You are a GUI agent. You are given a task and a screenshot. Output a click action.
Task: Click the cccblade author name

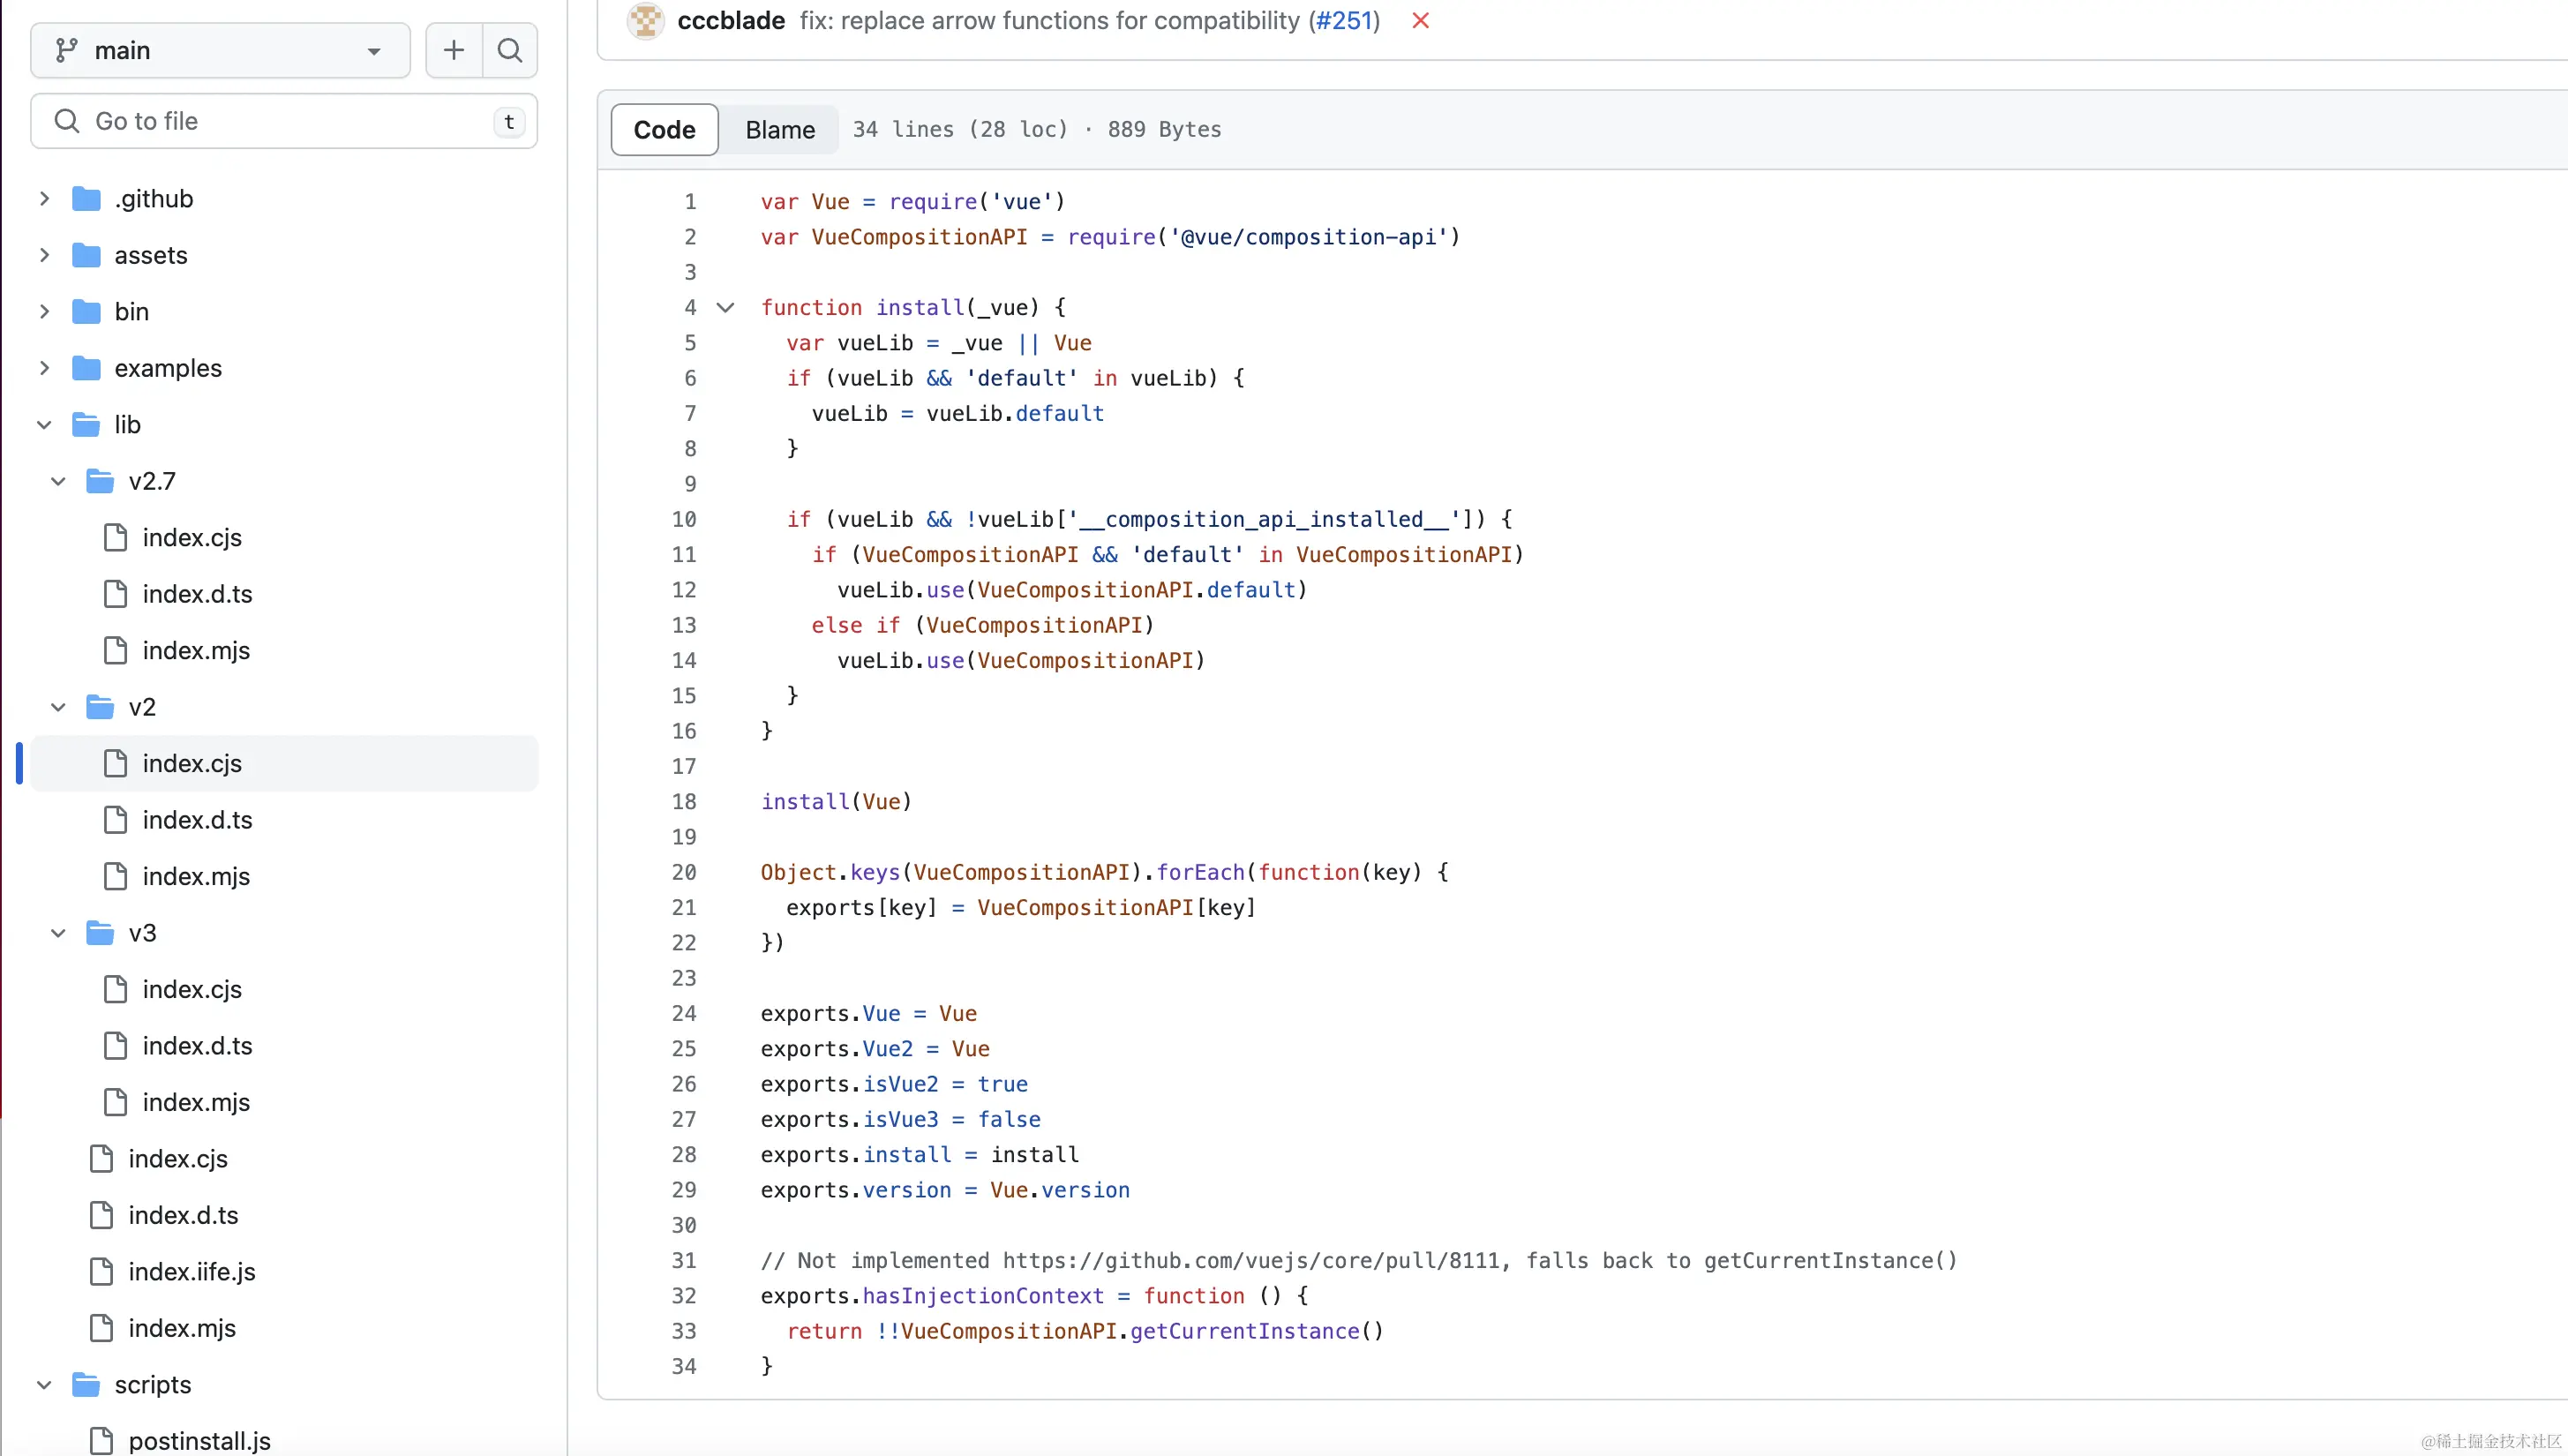tap(730, 21)
